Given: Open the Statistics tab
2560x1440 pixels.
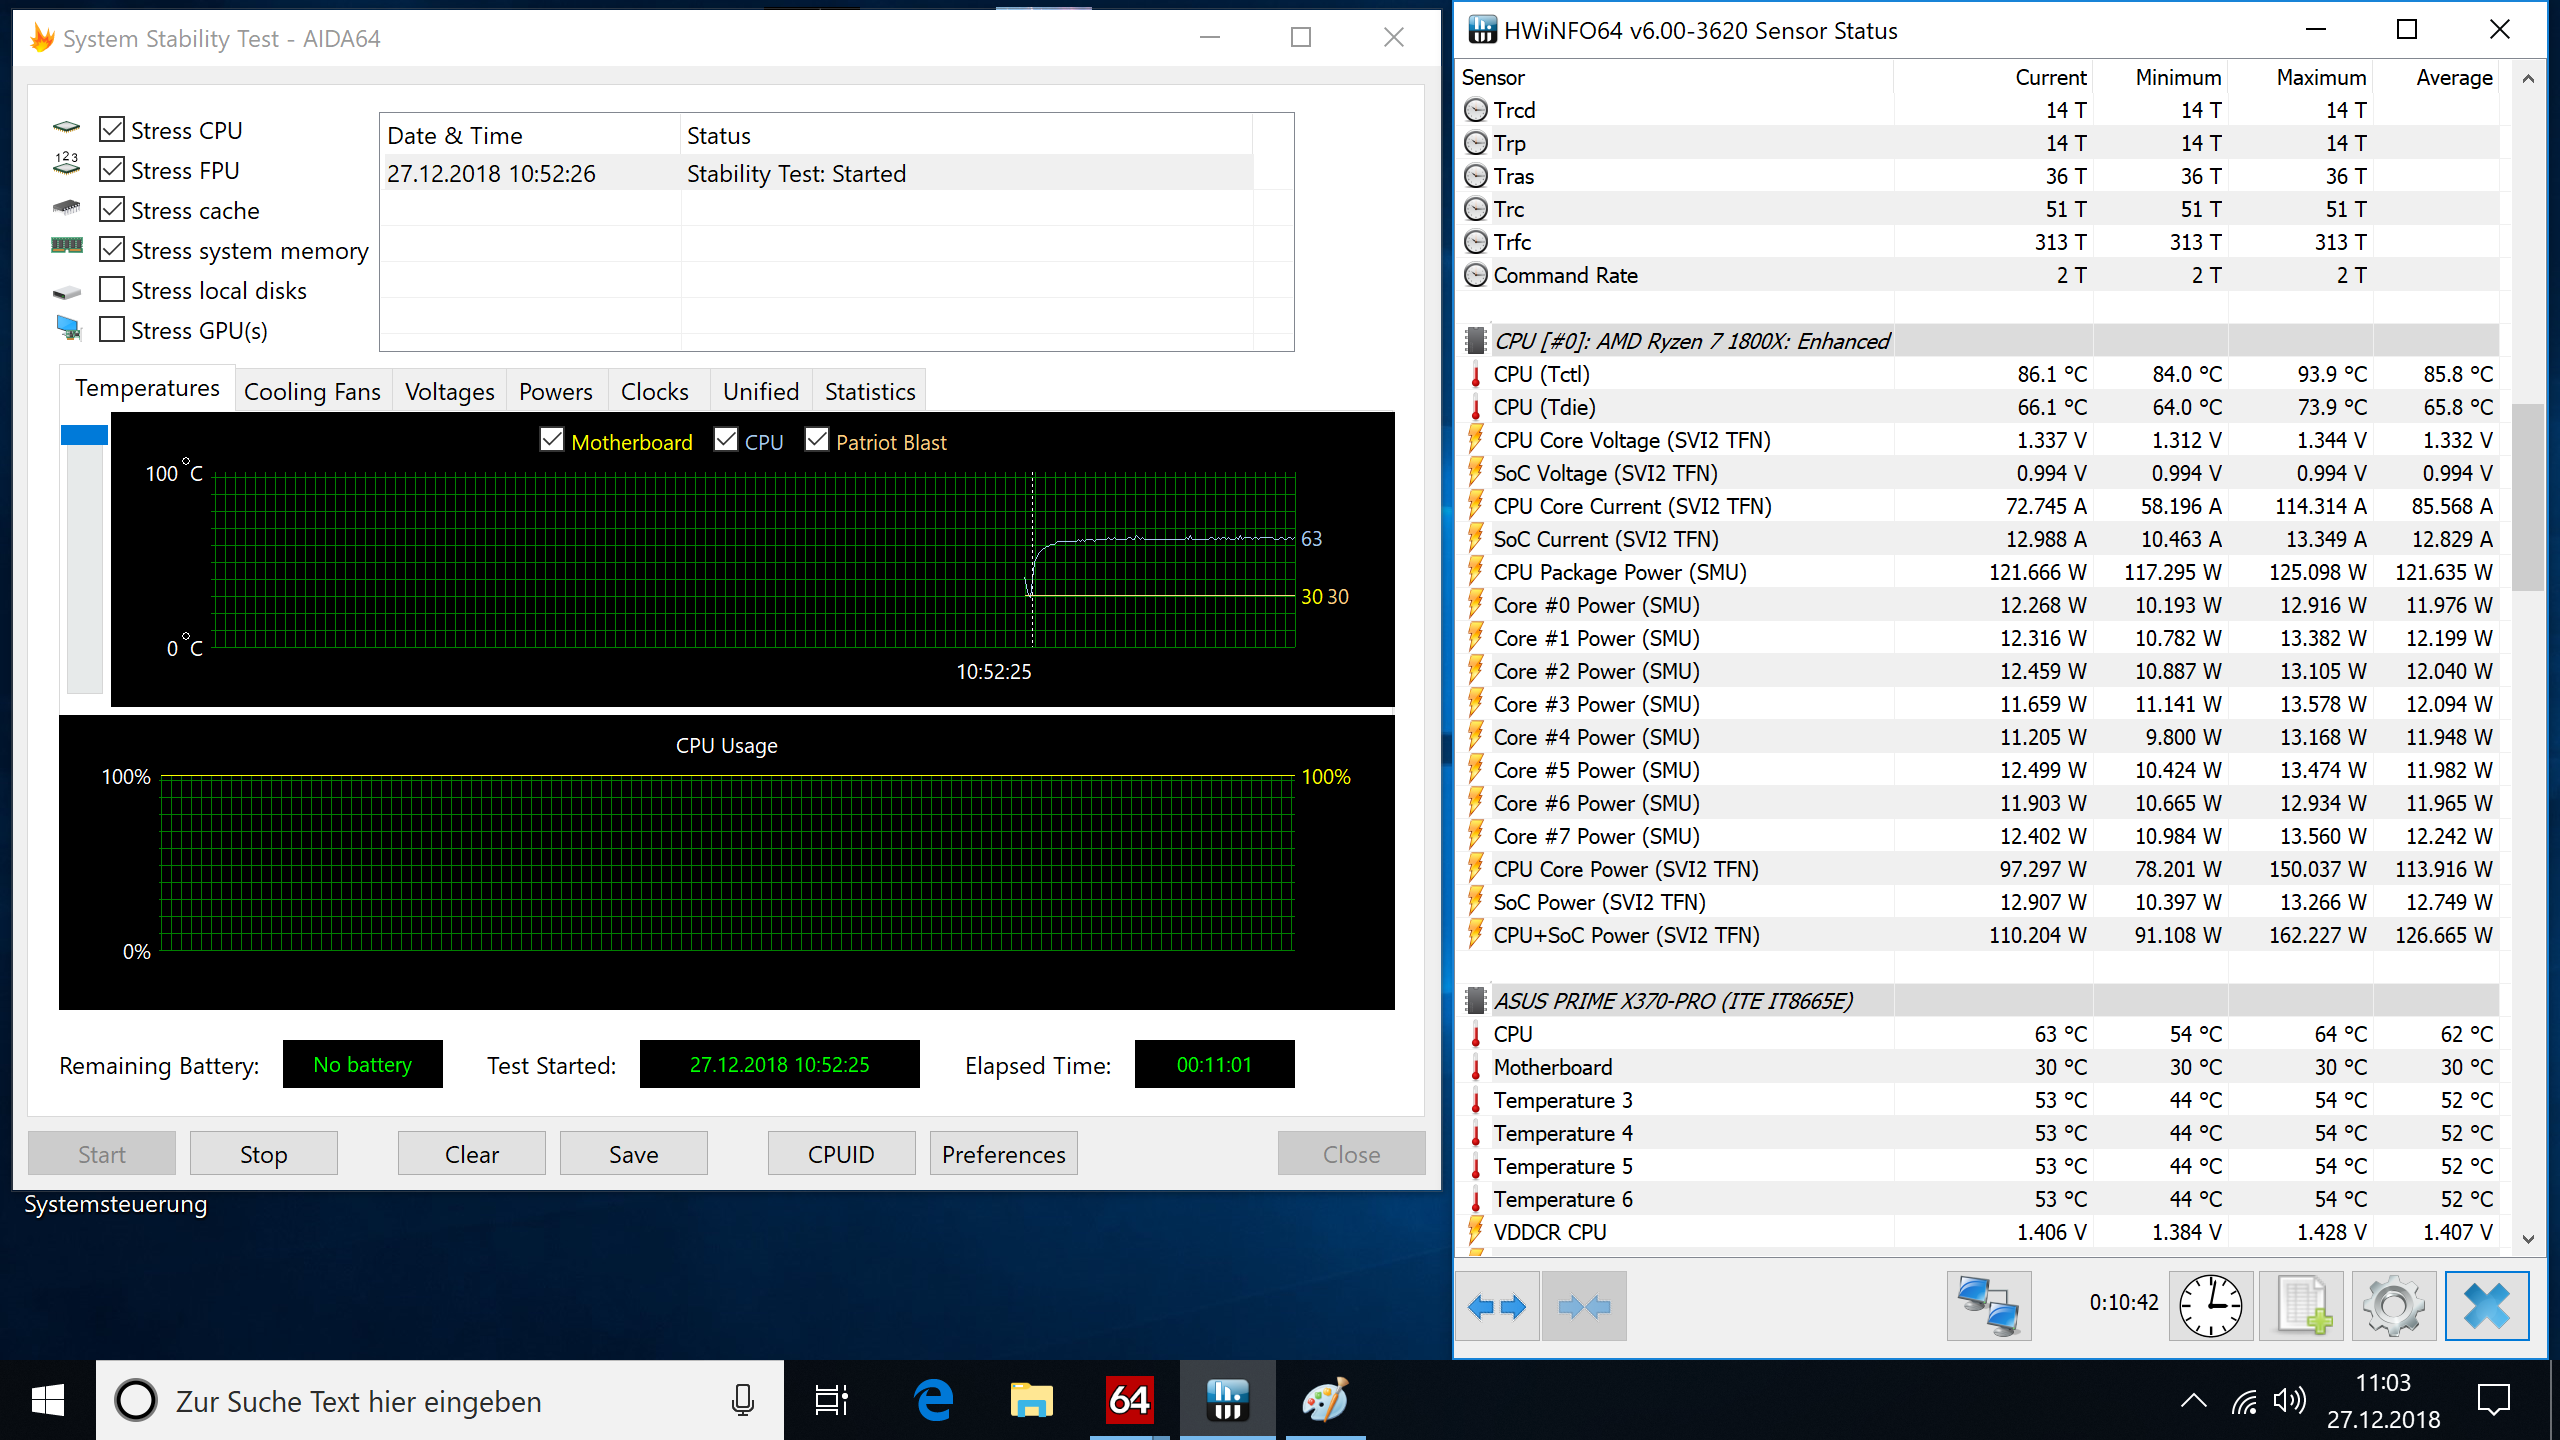Looking at the screenshot, I should (868, 391).
